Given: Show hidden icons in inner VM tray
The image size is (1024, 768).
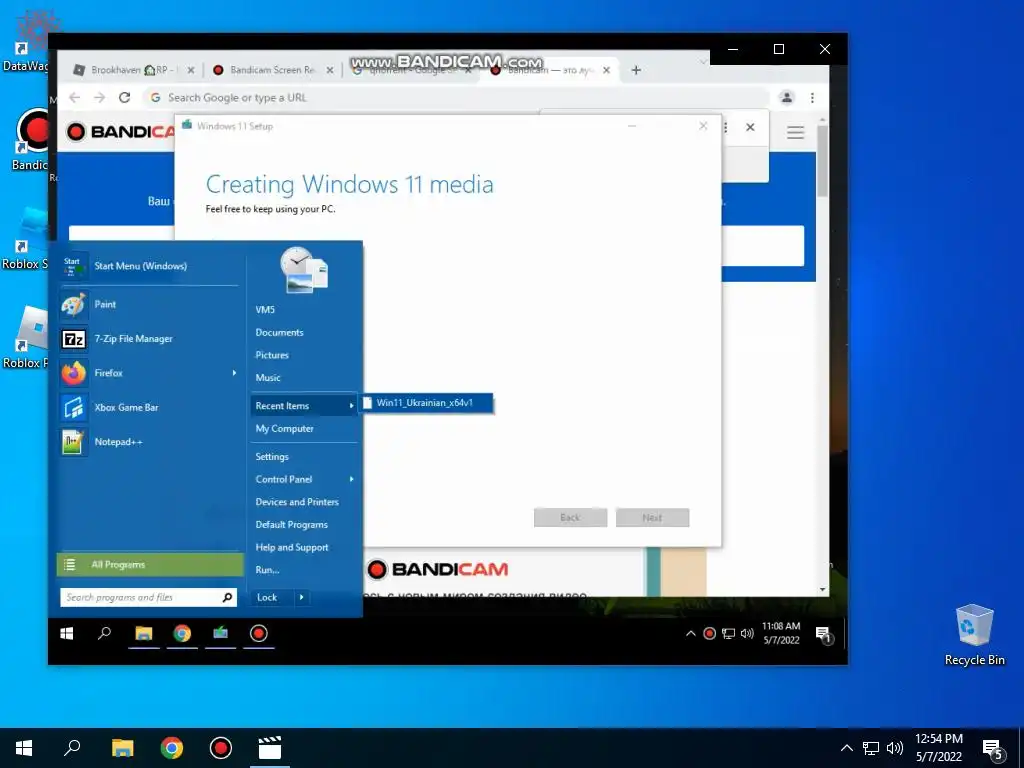Looking at the screenshot, I should (690, 633).
